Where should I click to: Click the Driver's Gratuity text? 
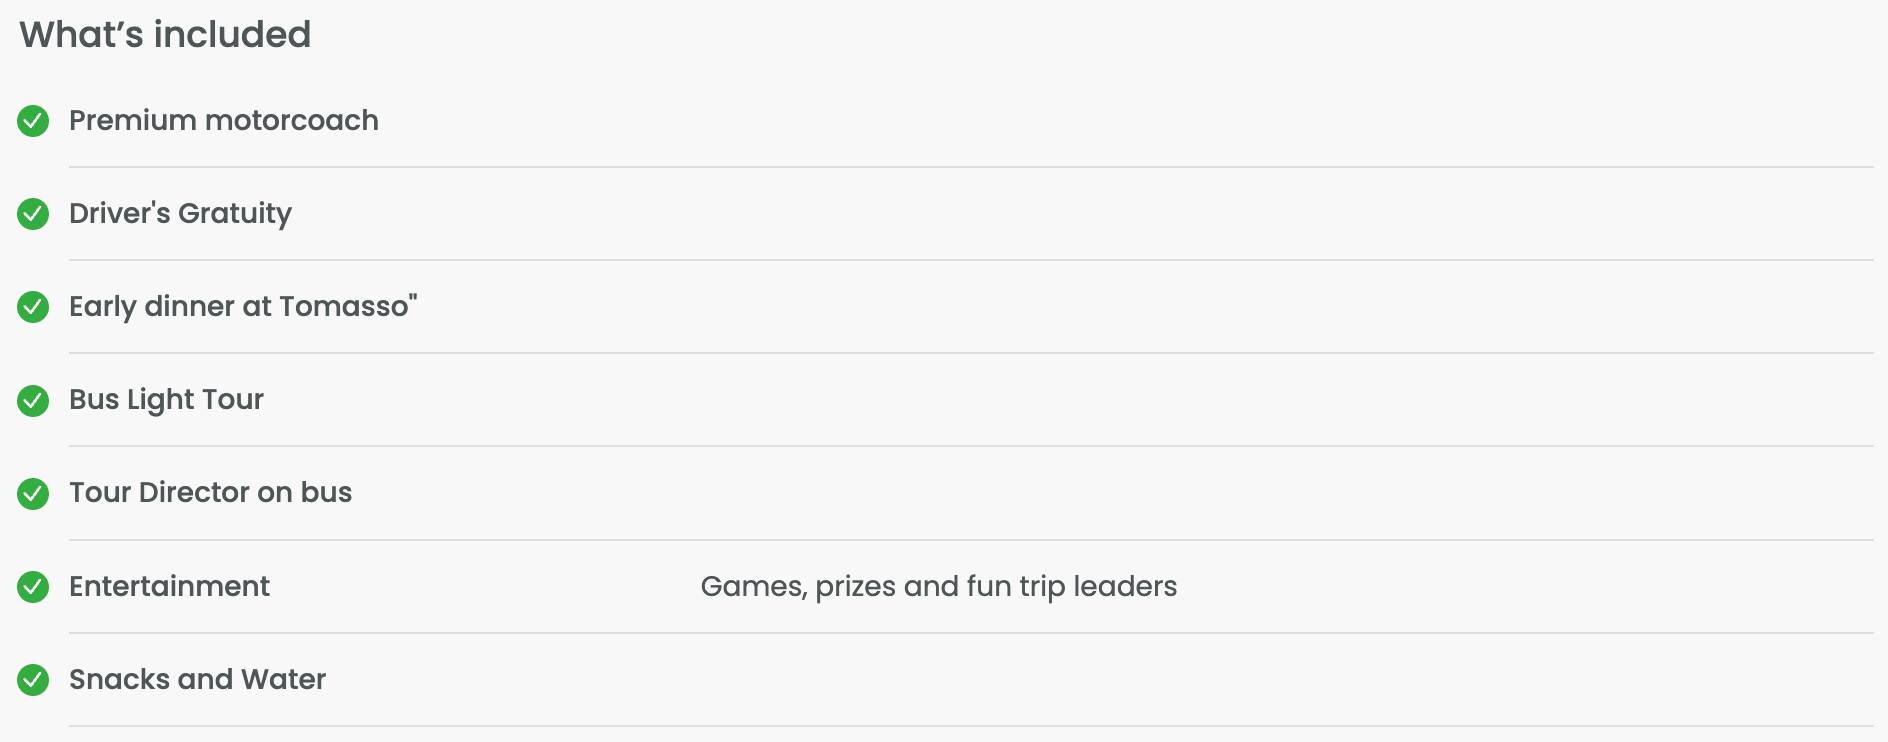(x=180, y=214)
